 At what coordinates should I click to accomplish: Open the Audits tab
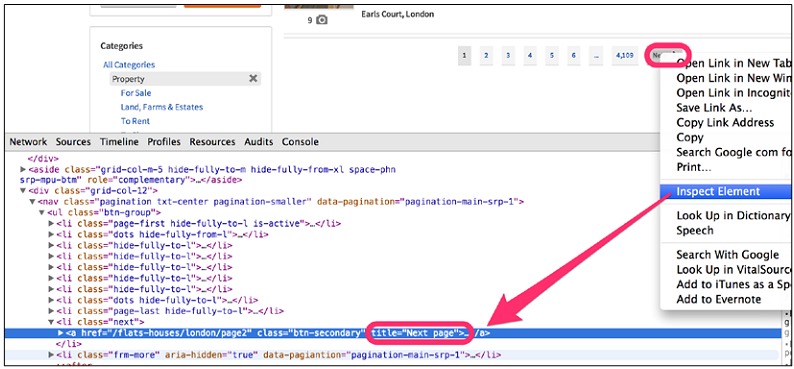pyautogui.click(x=258, y=142)
